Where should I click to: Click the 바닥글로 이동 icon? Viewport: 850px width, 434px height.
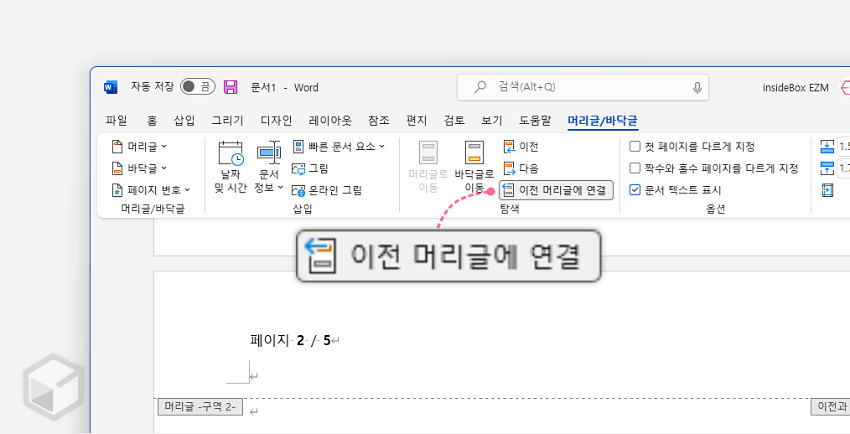(x=474, y=153)
